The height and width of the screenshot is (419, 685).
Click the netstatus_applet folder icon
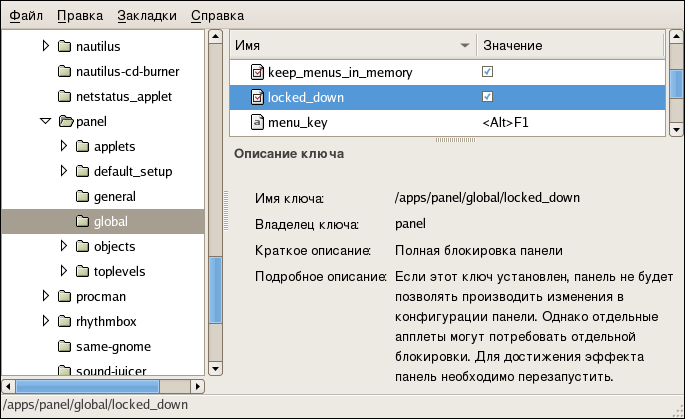(x=65, y=97)
